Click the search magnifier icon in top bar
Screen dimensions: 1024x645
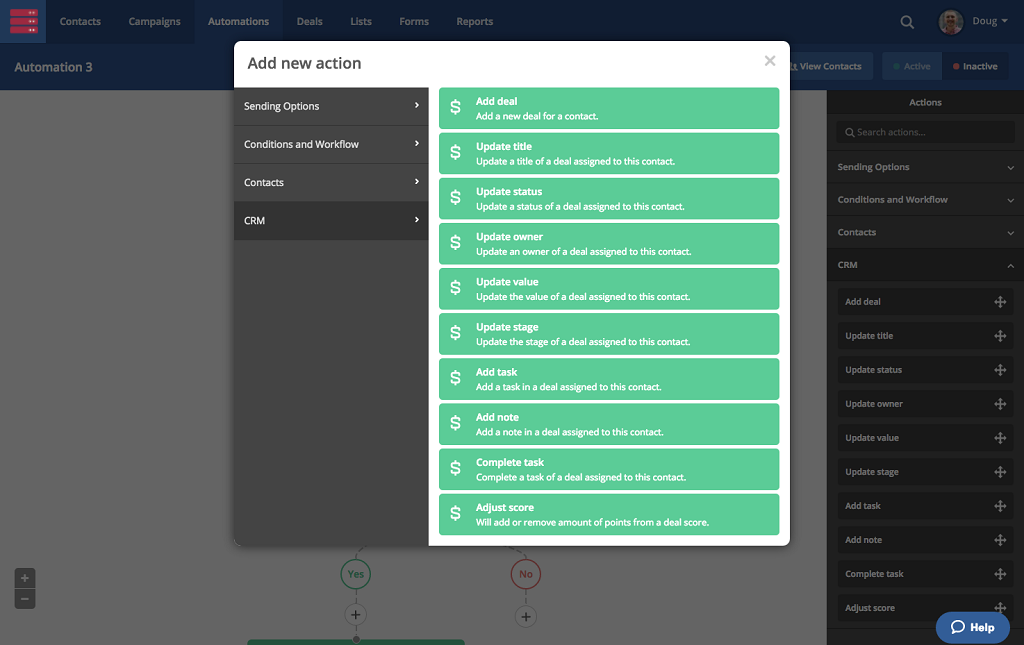pyautogui.click(x=907, y=22)
